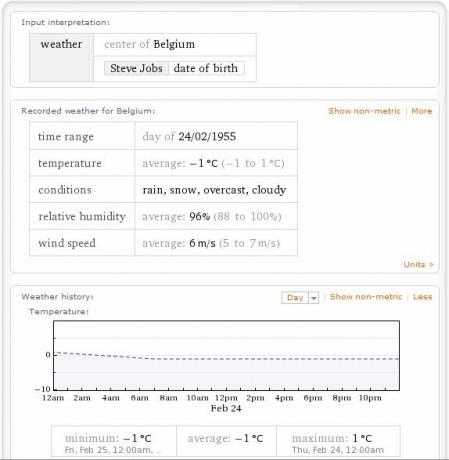Click the weather label cell

tap(61, 57)
